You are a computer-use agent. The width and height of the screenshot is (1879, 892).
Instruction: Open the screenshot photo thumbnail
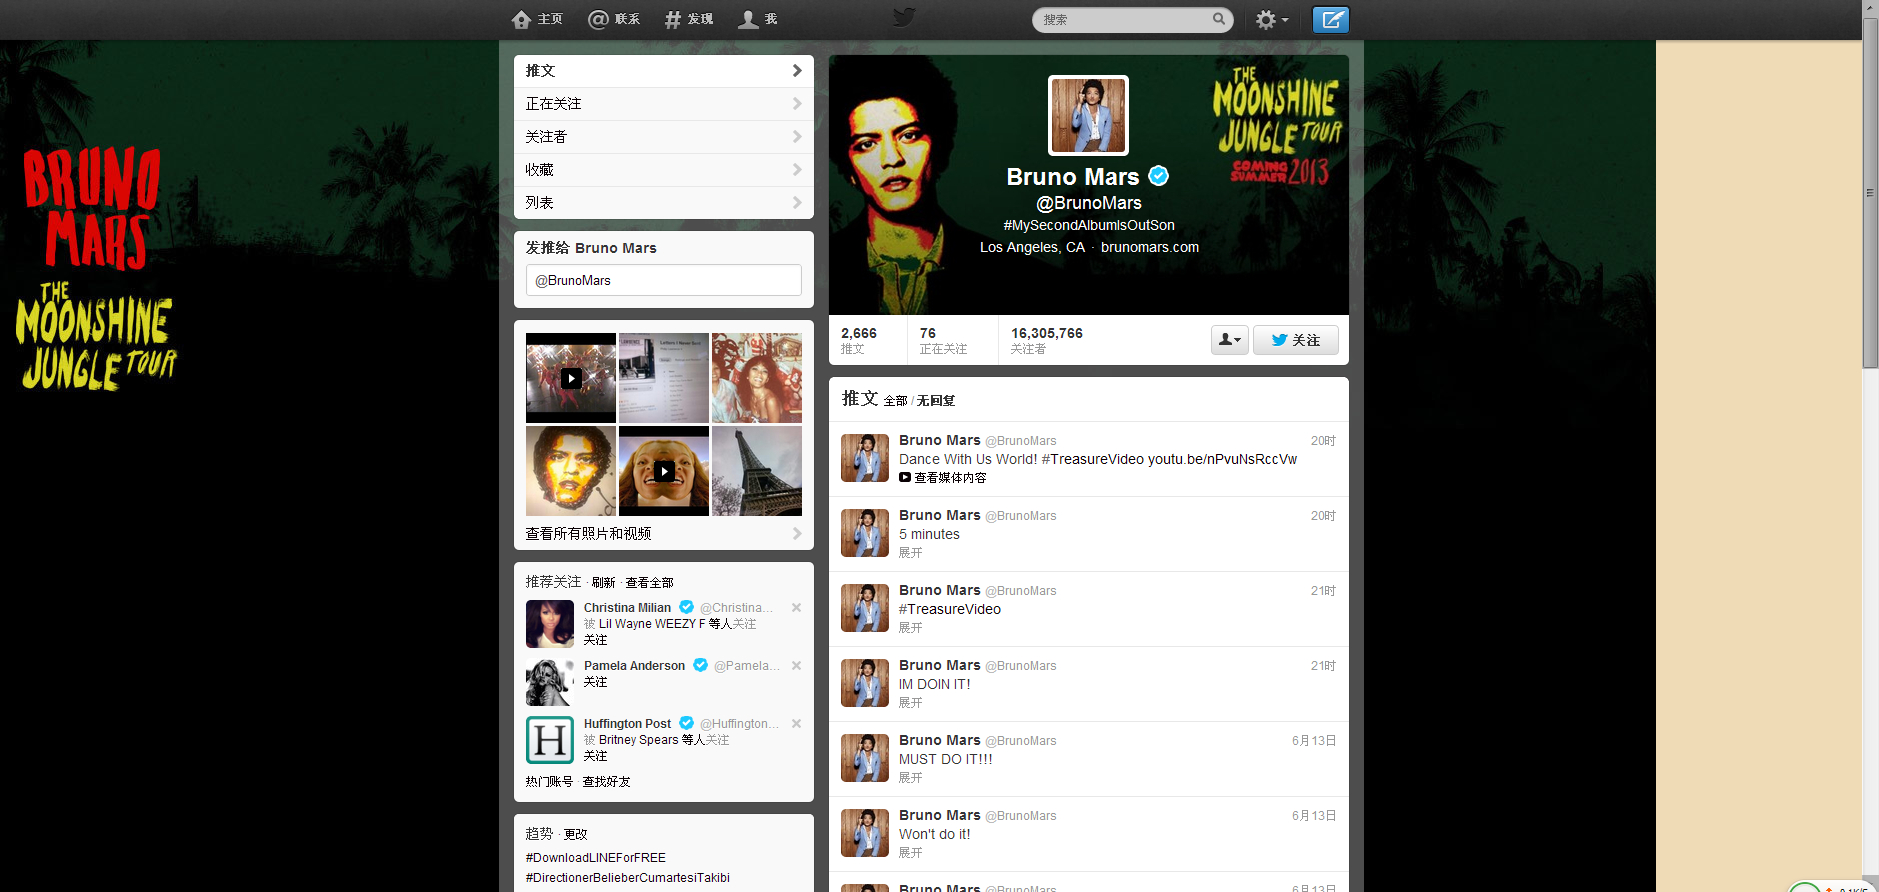664,378
